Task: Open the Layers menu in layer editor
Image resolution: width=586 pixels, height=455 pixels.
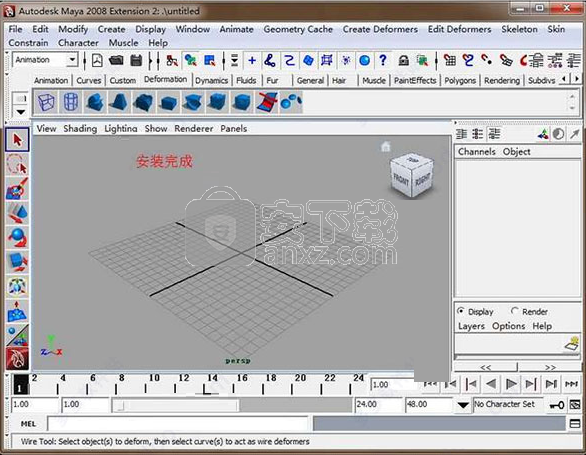Action: click(x=471, y=326)
